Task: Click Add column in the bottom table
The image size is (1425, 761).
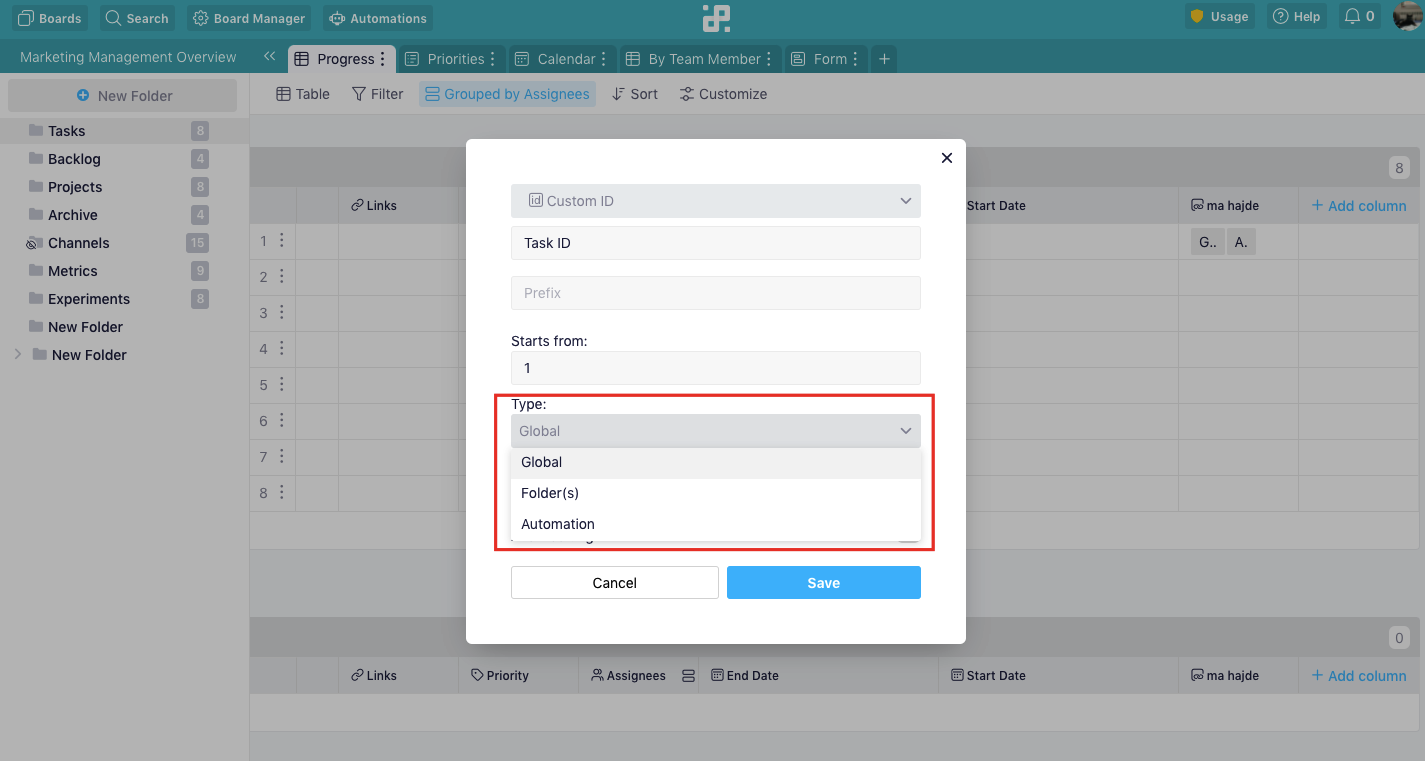Action: click(1359, 676)
